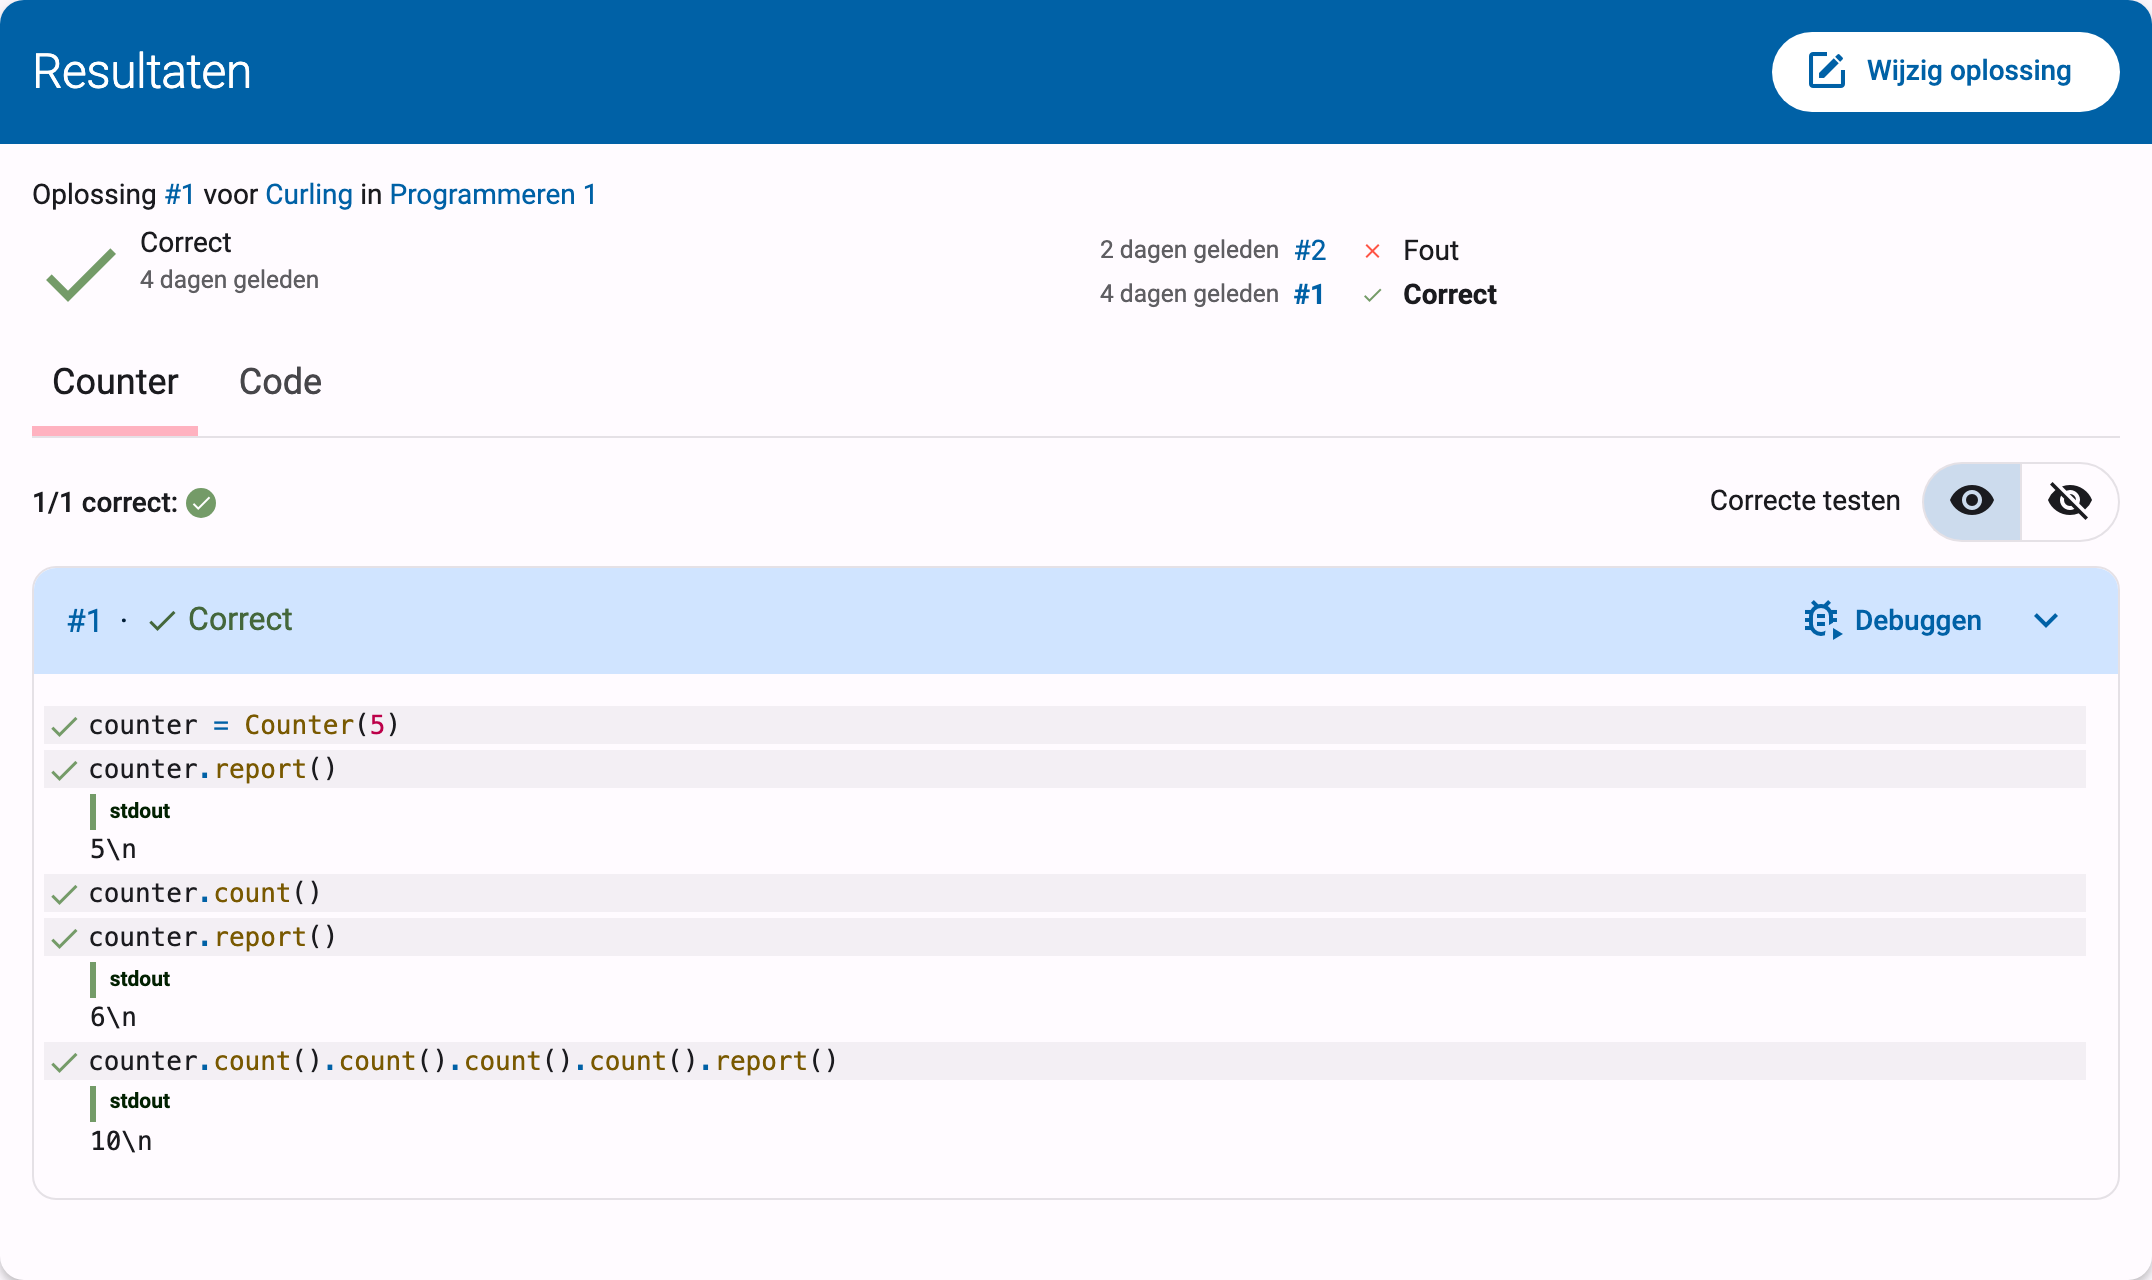Click the large green checkmark status icon

(x=81, y=273)
